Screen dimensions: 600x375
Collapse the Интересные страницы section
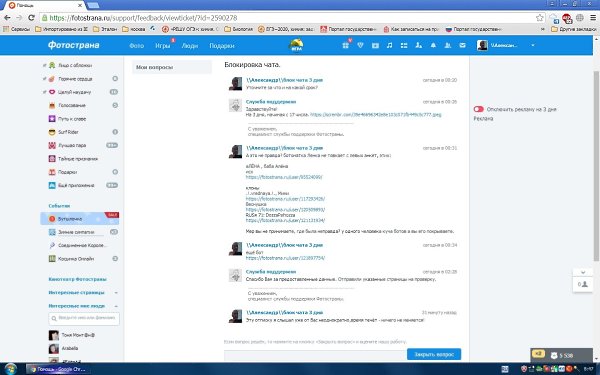pos(116,293)
